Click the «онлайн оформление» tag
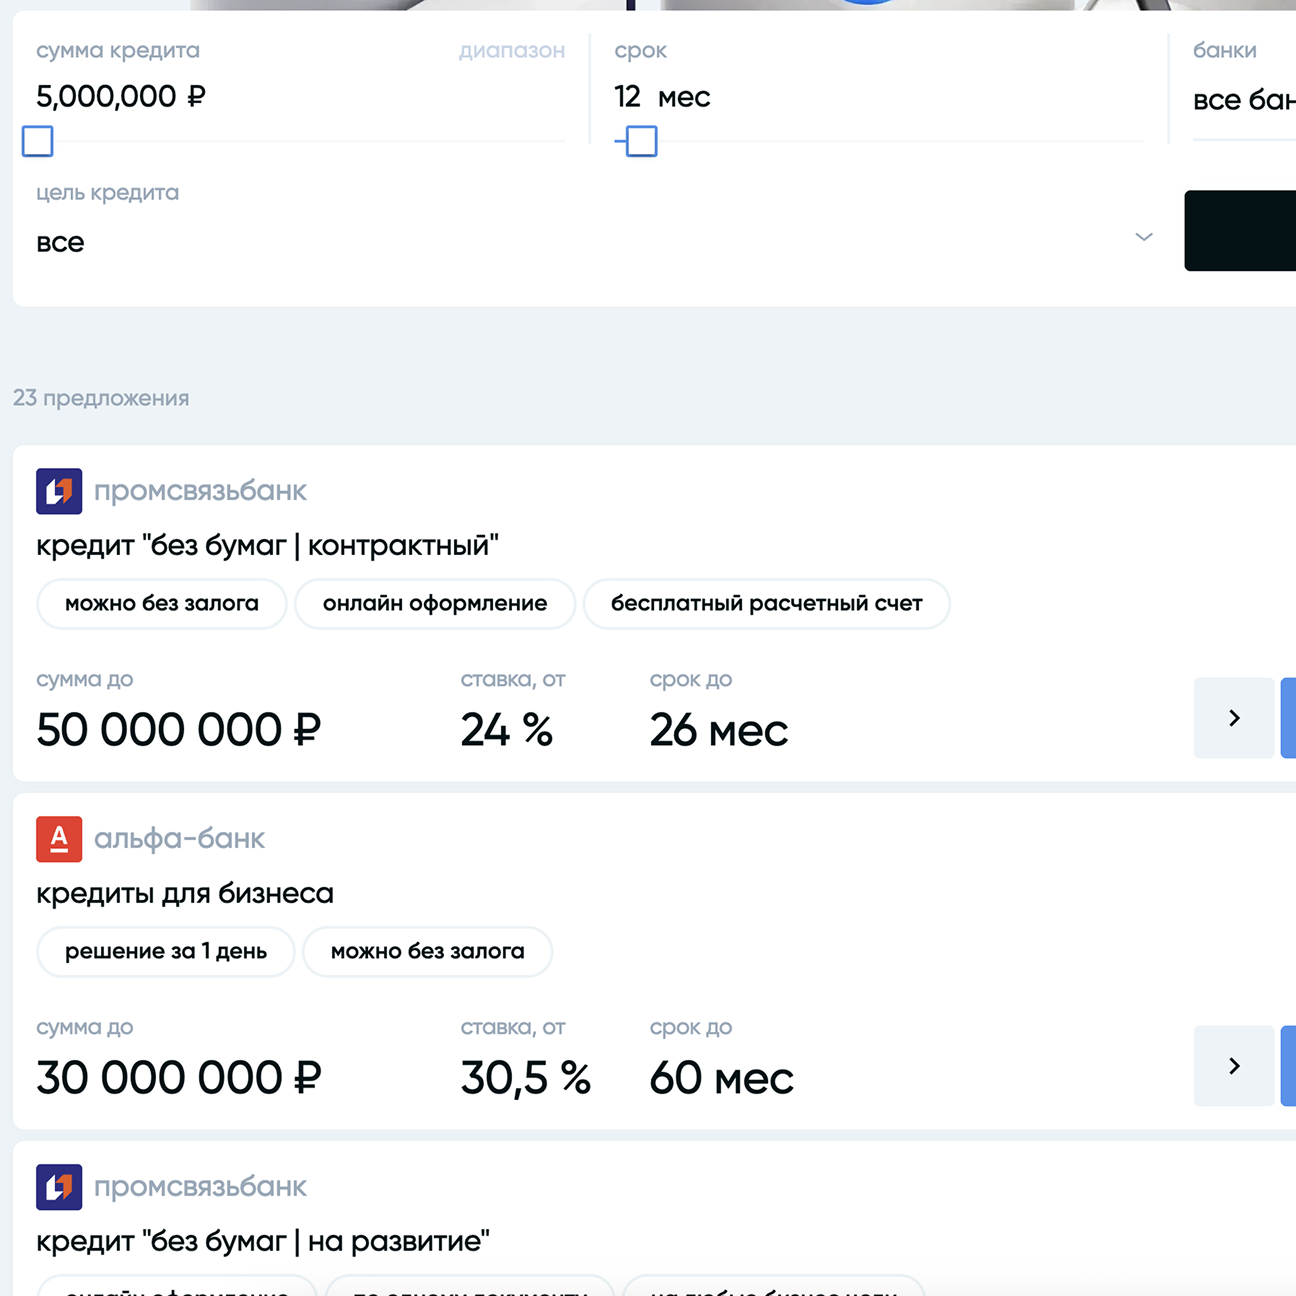The width and height of the screenshot is (1296, 1296). pyautogui.click(x=435, y=604)
